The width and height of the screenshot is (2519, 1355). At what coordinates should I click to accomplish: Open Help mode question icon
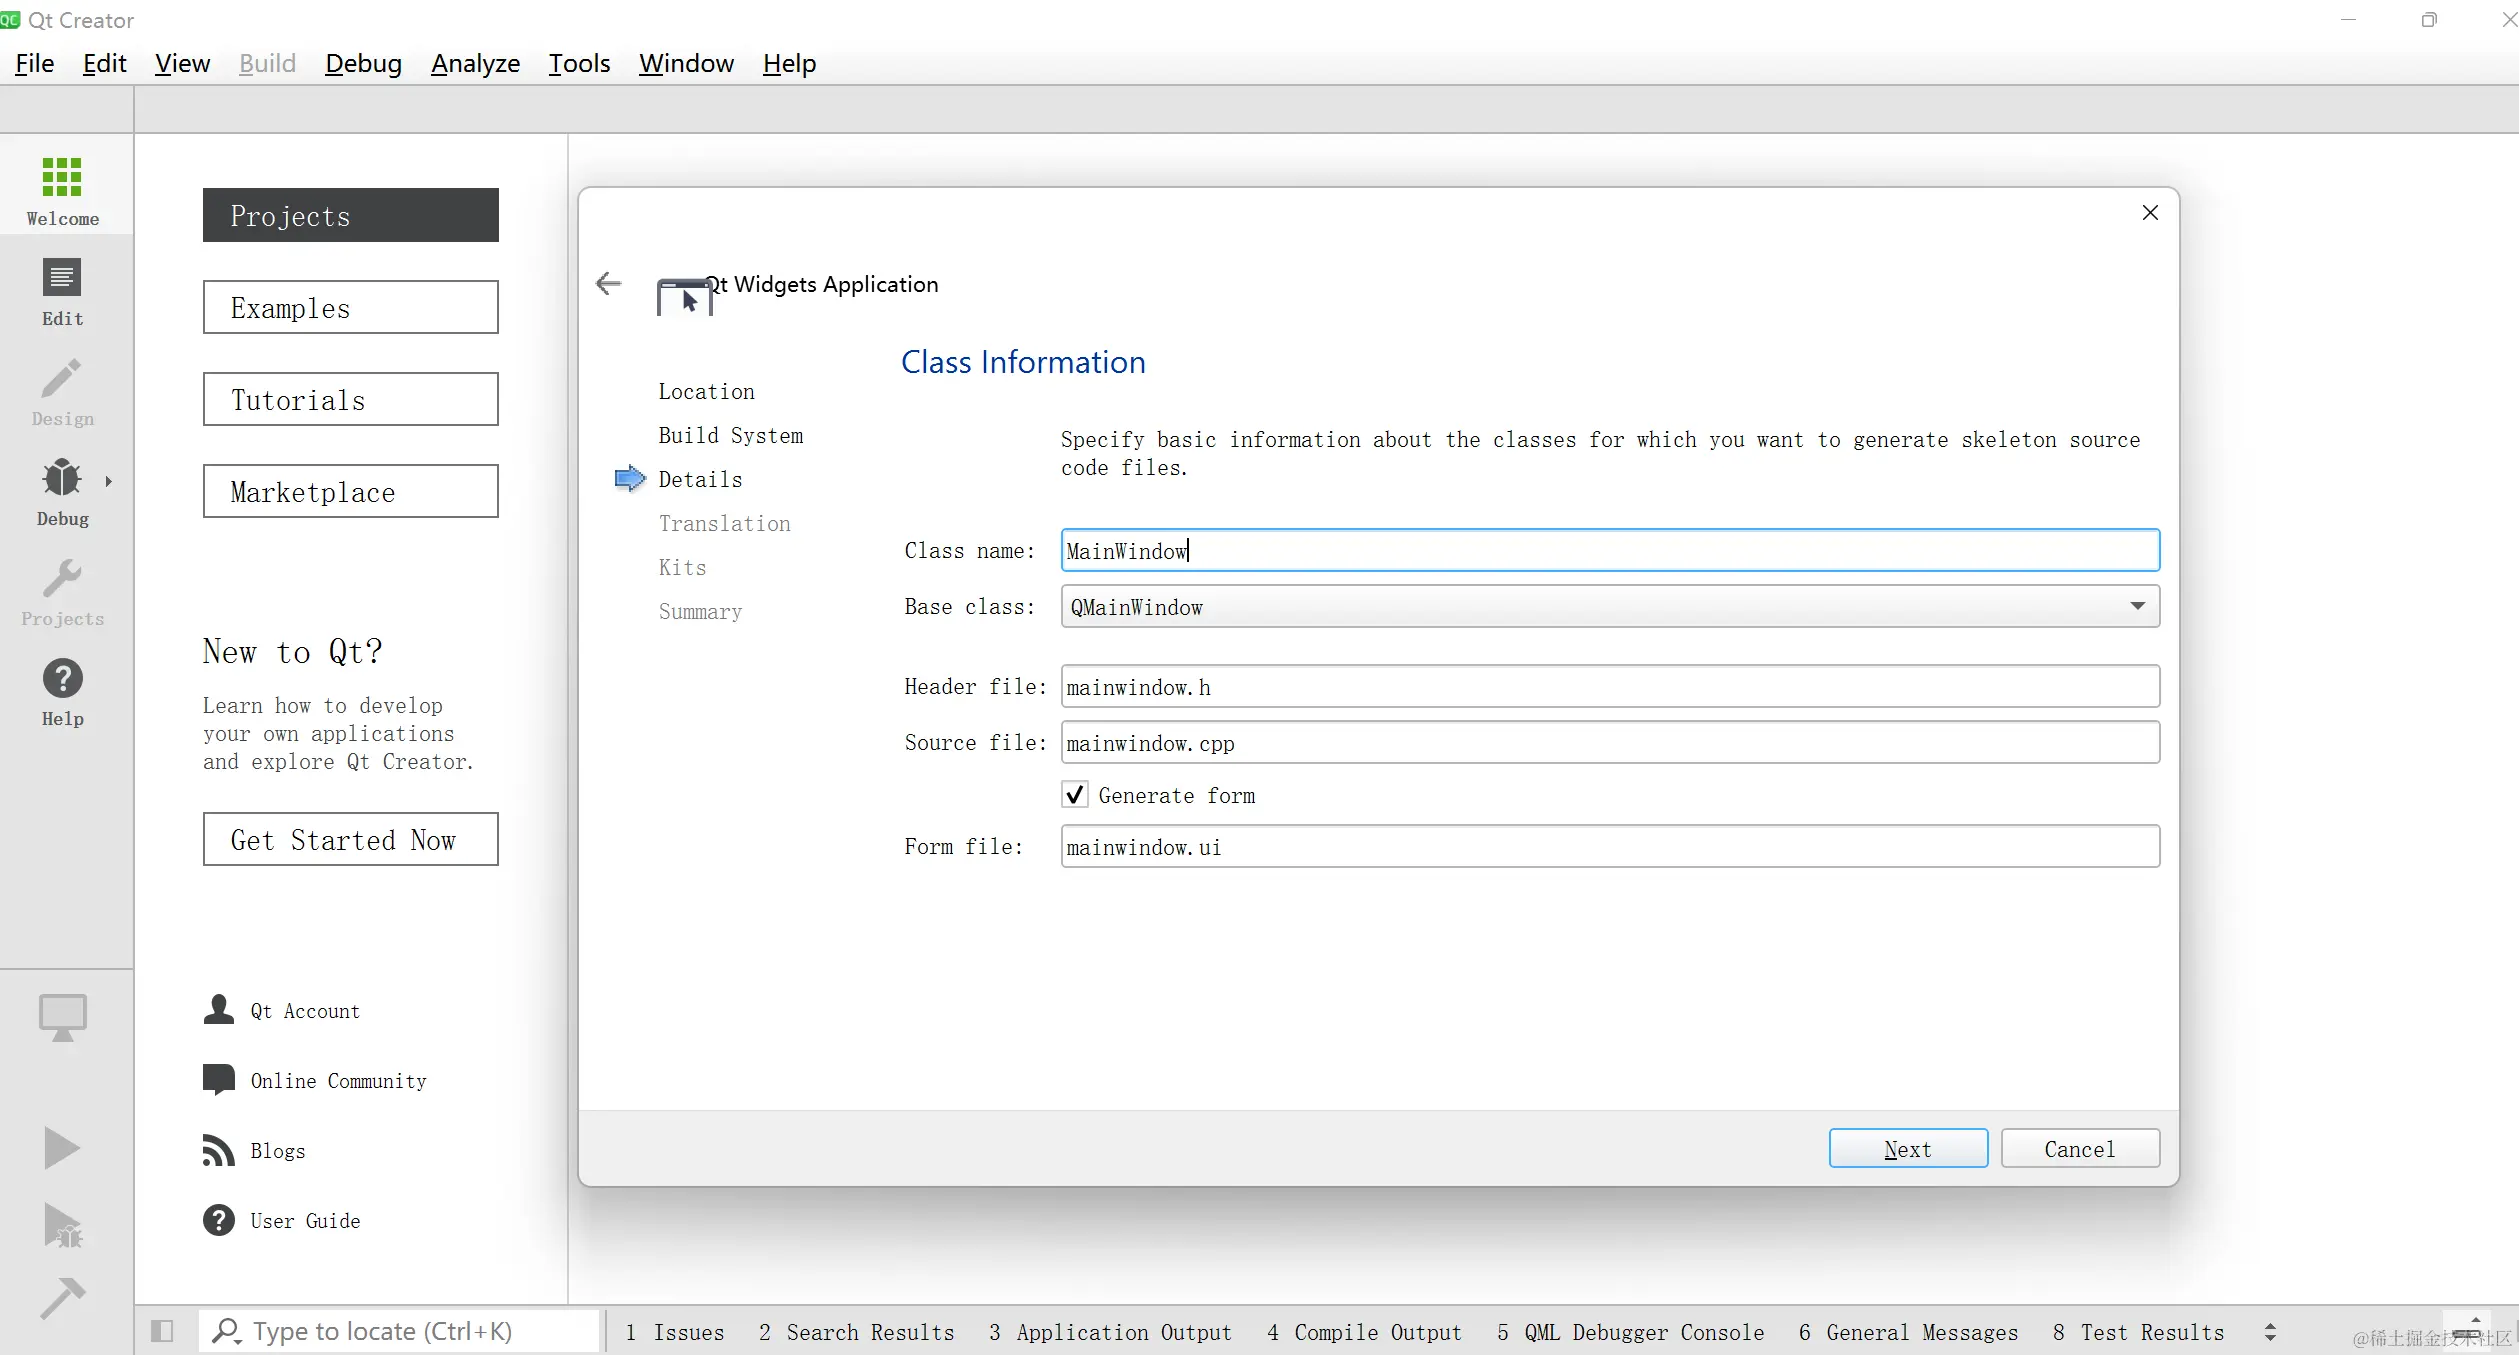[62, 679]
